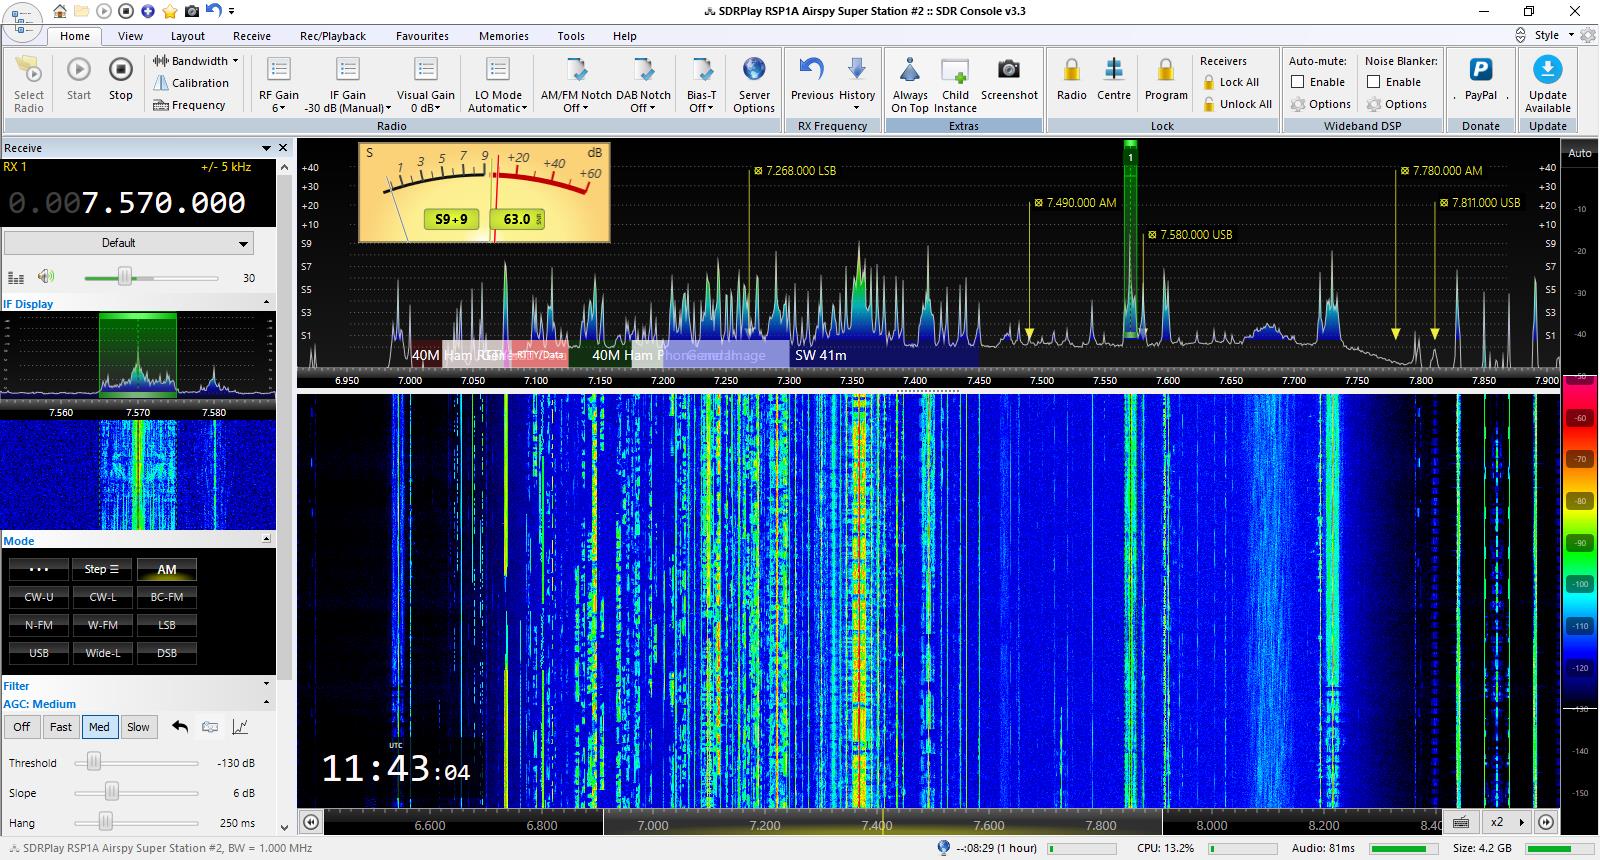Select the LSB mode button
1600x860 pixels.
(167, 625)
